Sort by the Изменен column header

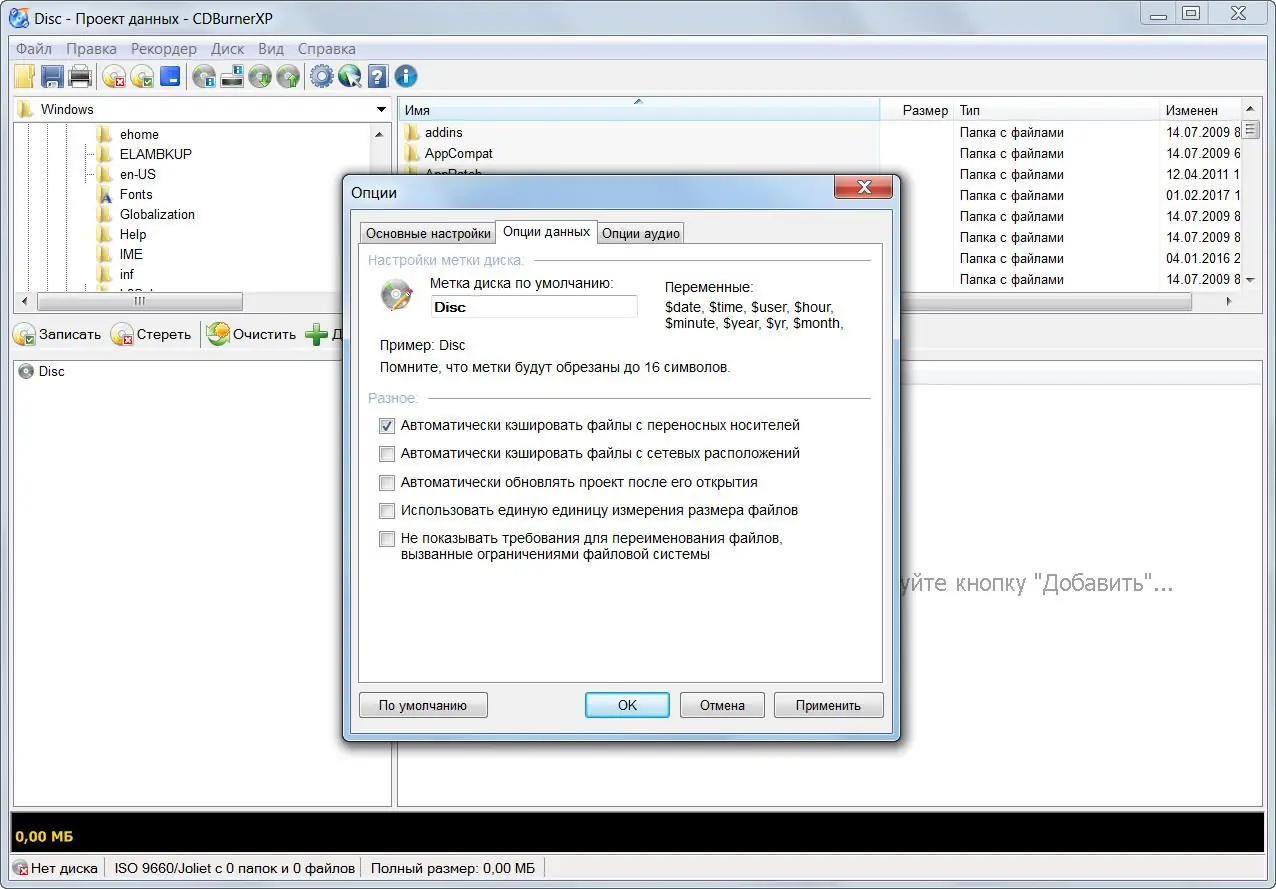(1200, 110)
